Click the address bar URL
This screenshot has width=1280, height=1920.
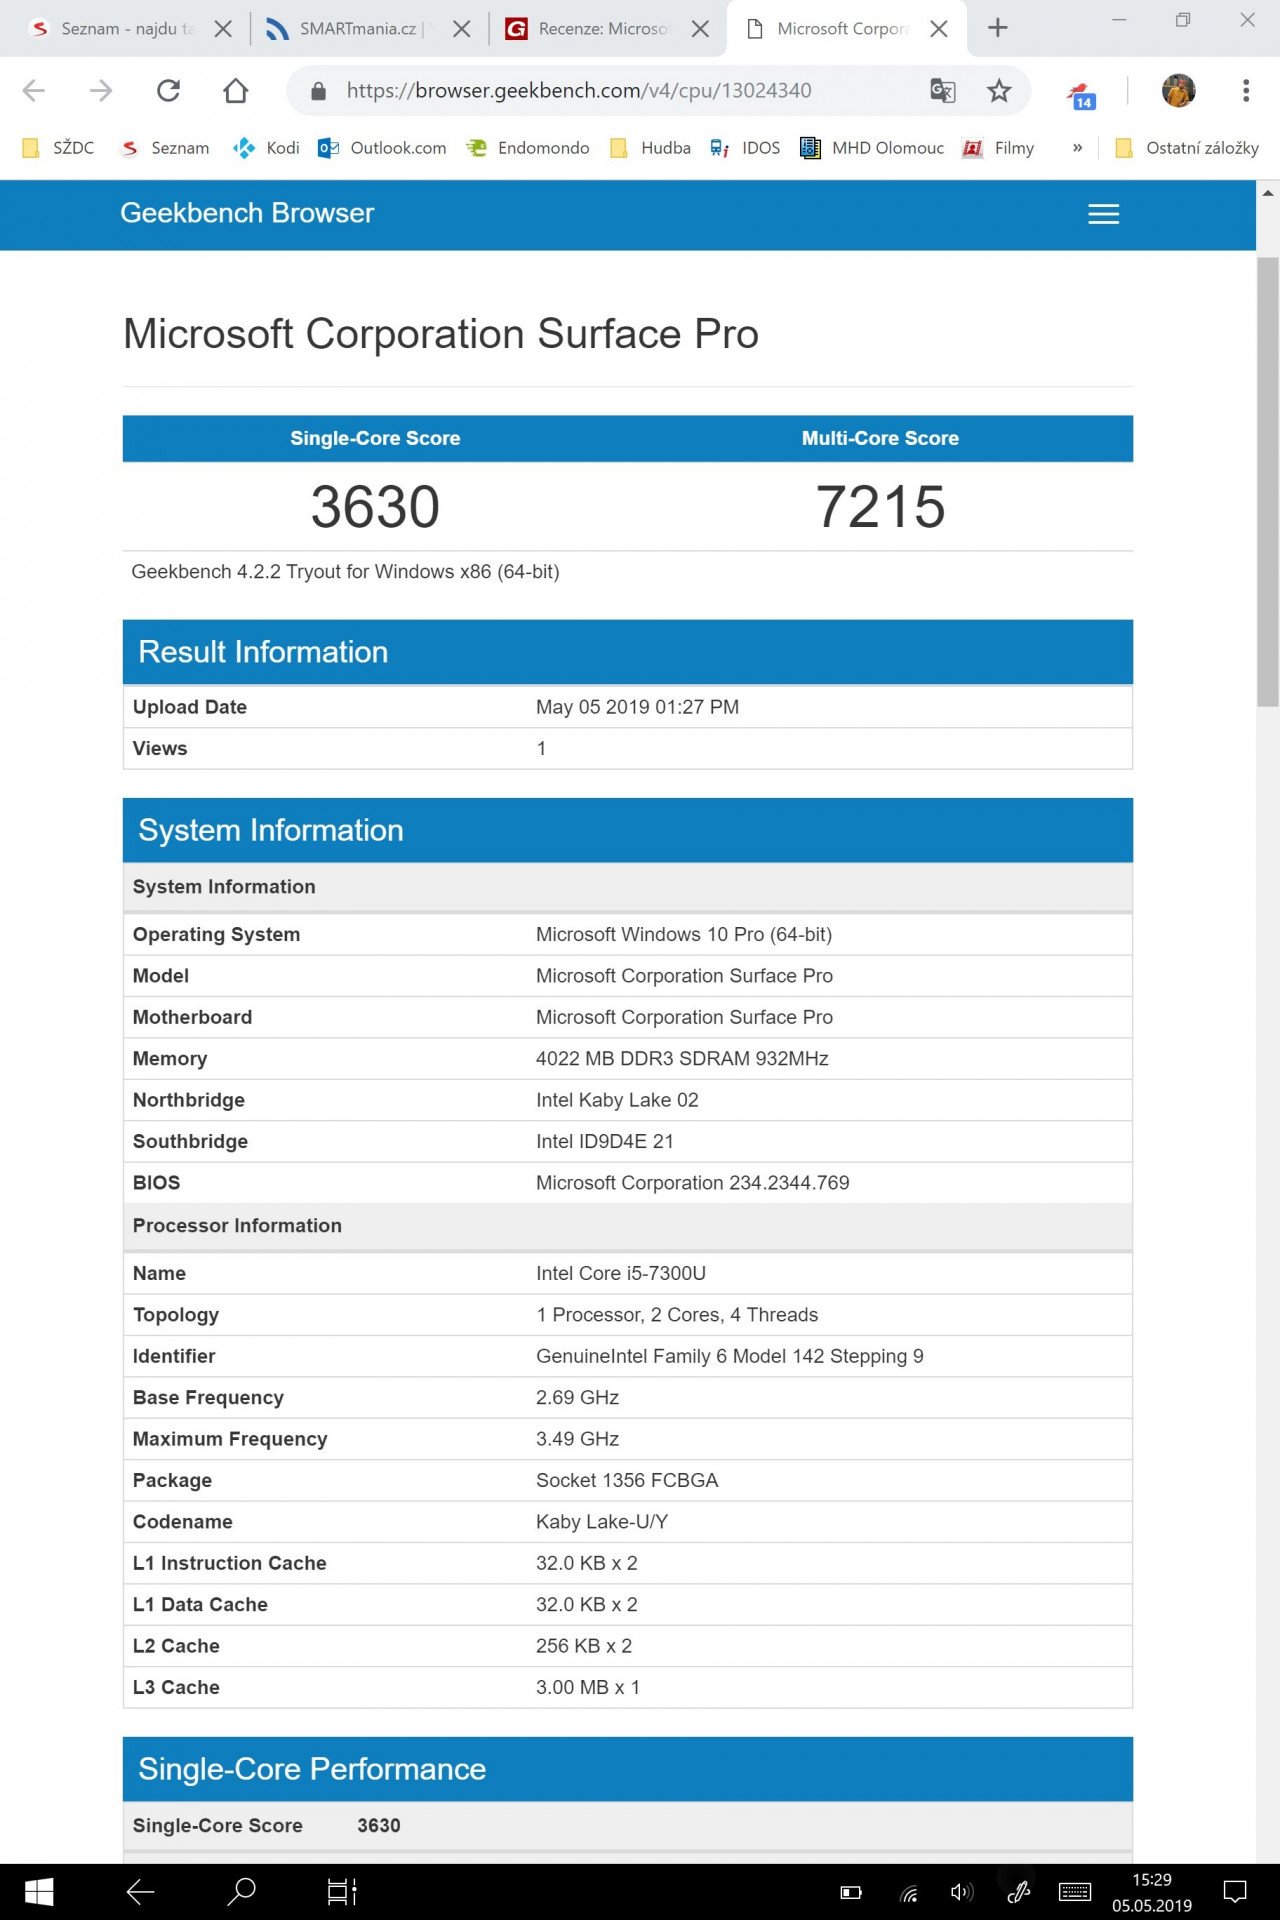[x=579, y=91]
